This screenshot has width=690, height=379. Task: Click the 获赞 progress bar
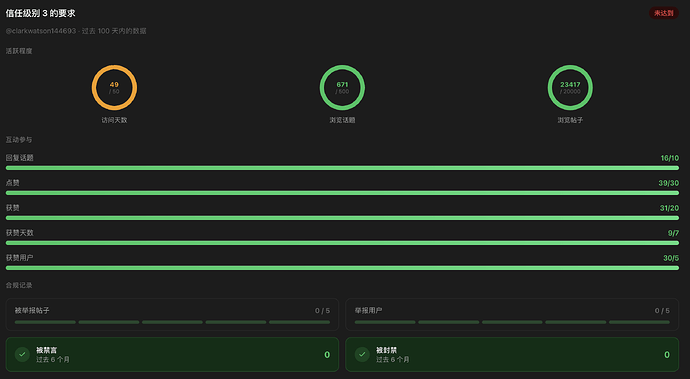pyautogui.click(x=342, y=218)
